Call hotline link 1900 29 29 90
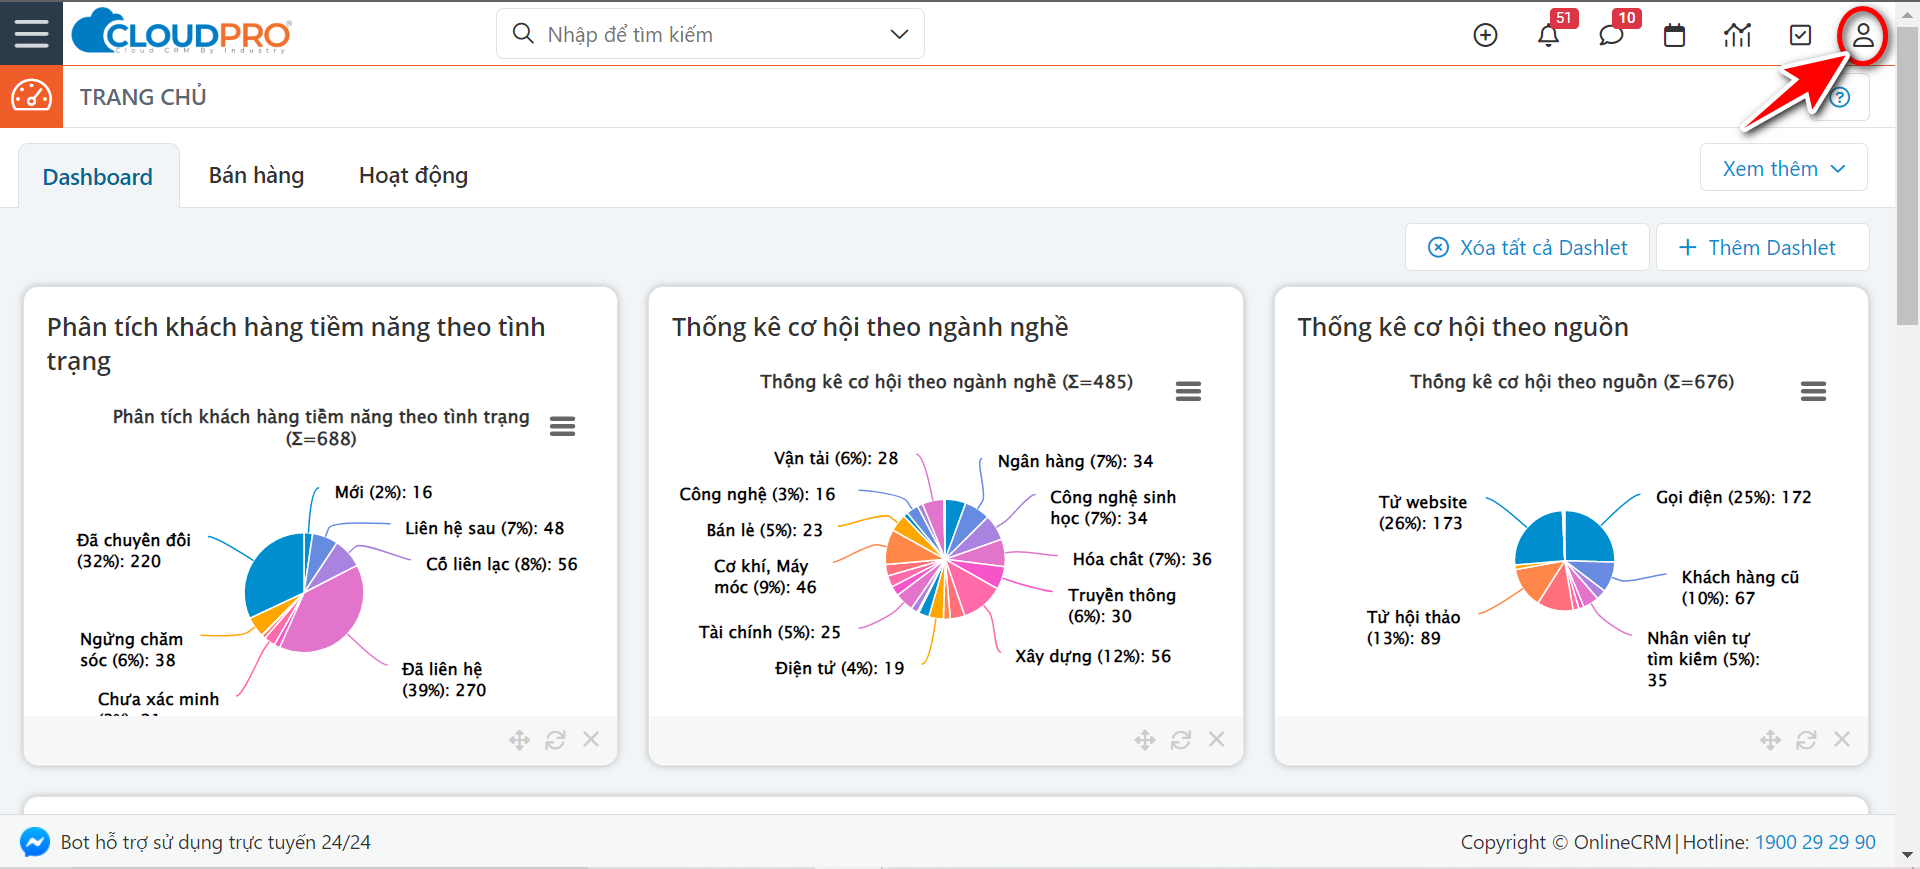Screen dimensions: 1920x869 point(1815,842)
